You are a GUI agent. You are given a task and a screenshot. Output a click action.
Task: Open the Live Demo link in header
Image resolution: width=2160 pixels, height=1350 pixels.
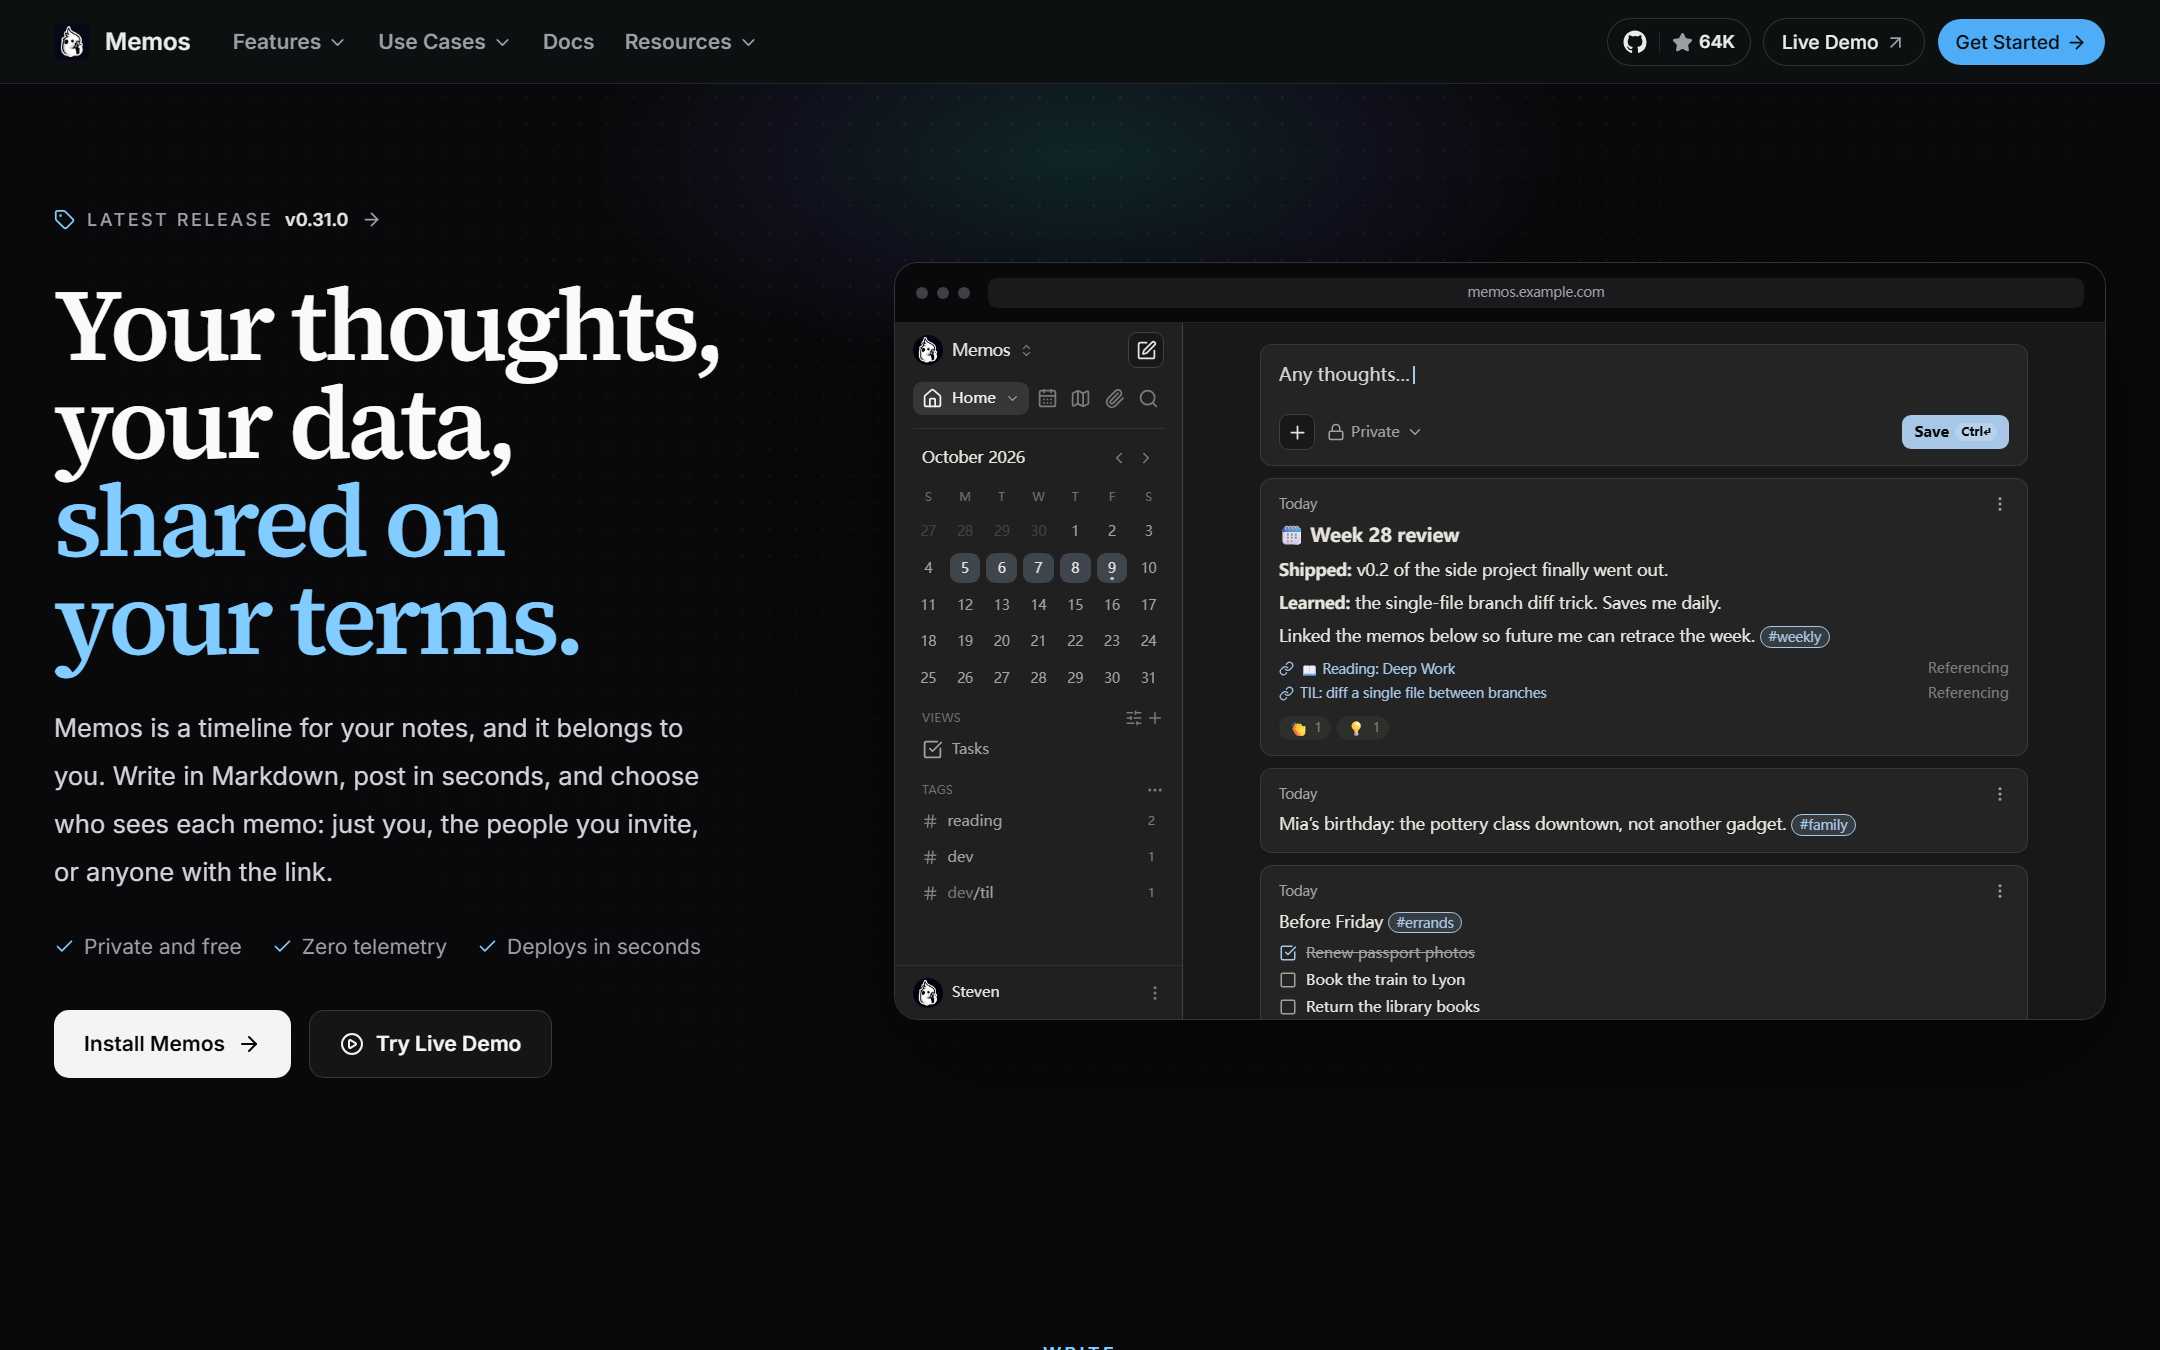(1843, 42)
